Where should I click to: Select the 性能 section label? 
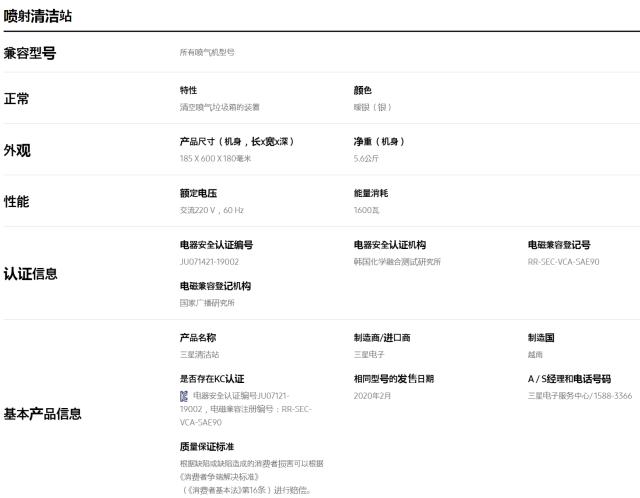tap(16, 201)
